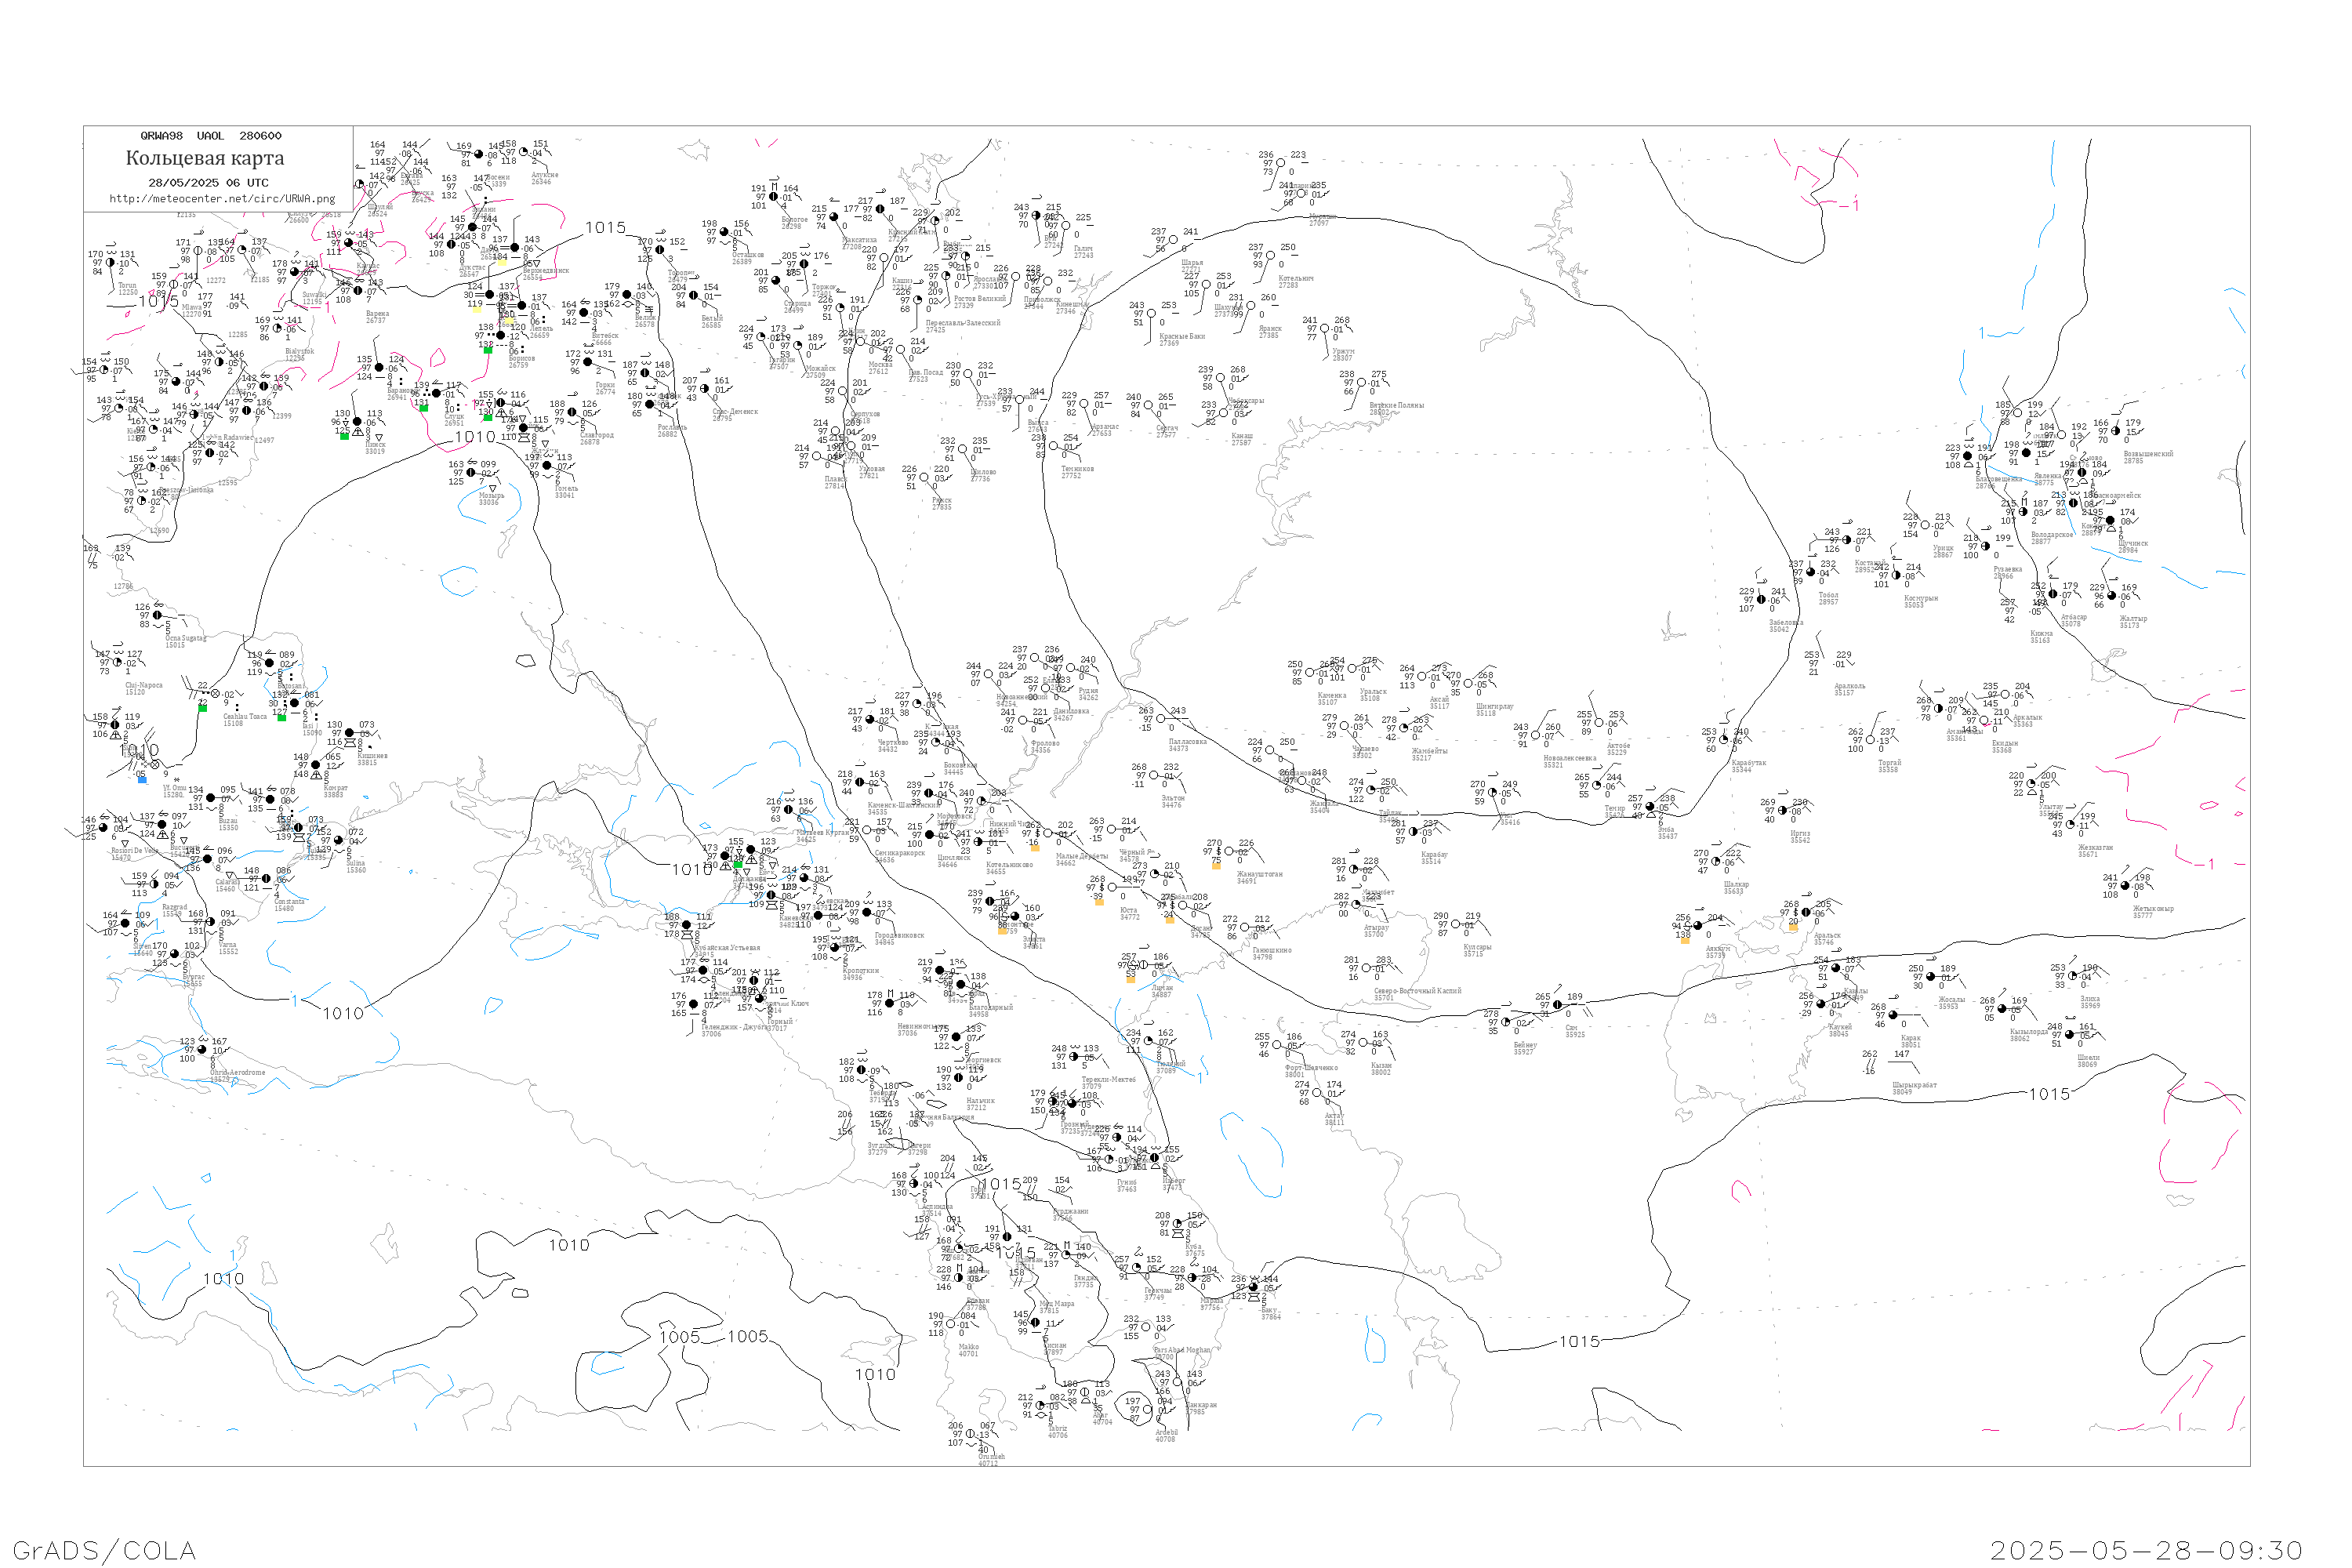Click the Тюлений station quarter-filled circle
2352x1568 pixels.
point(1149,1042)
